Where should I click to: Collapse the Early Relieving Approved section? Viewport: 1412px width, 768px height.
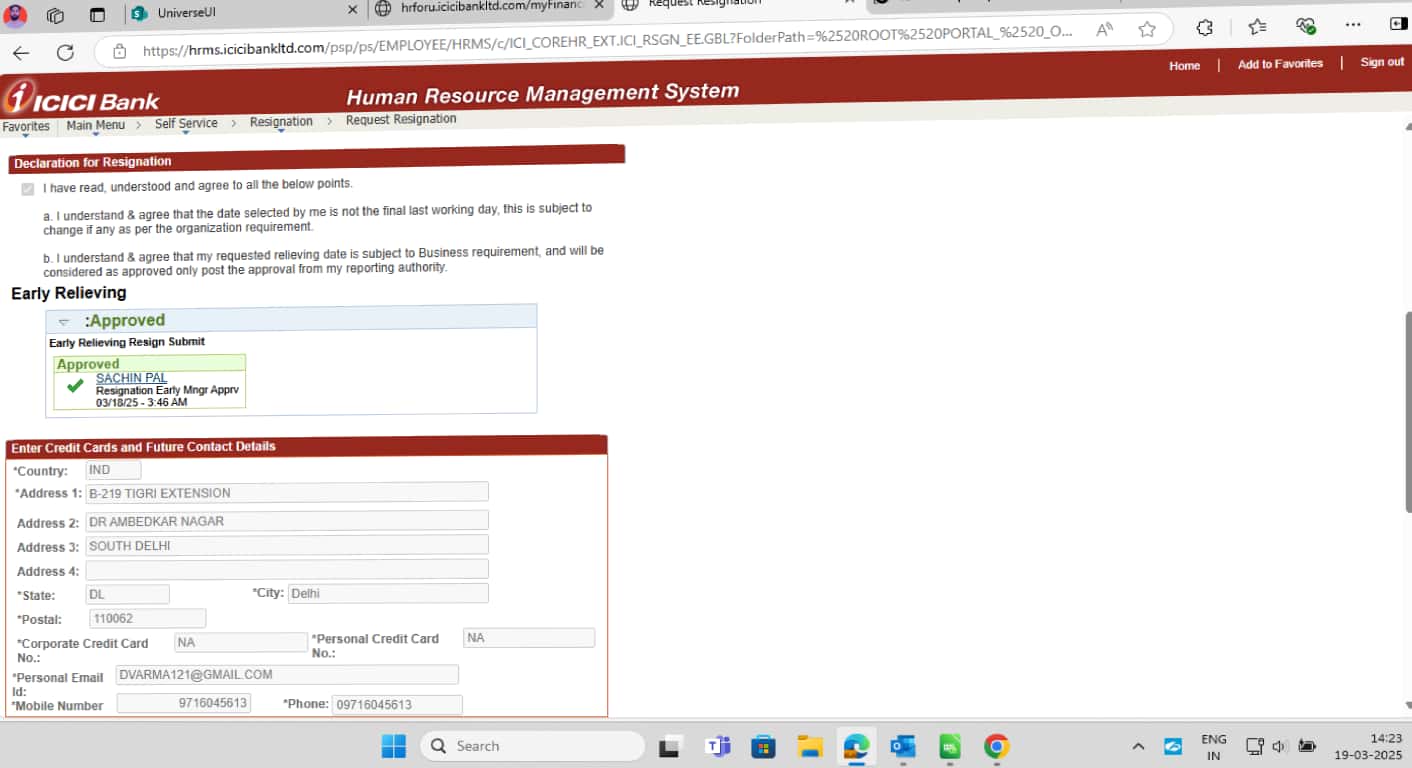(x=64, y=322)
